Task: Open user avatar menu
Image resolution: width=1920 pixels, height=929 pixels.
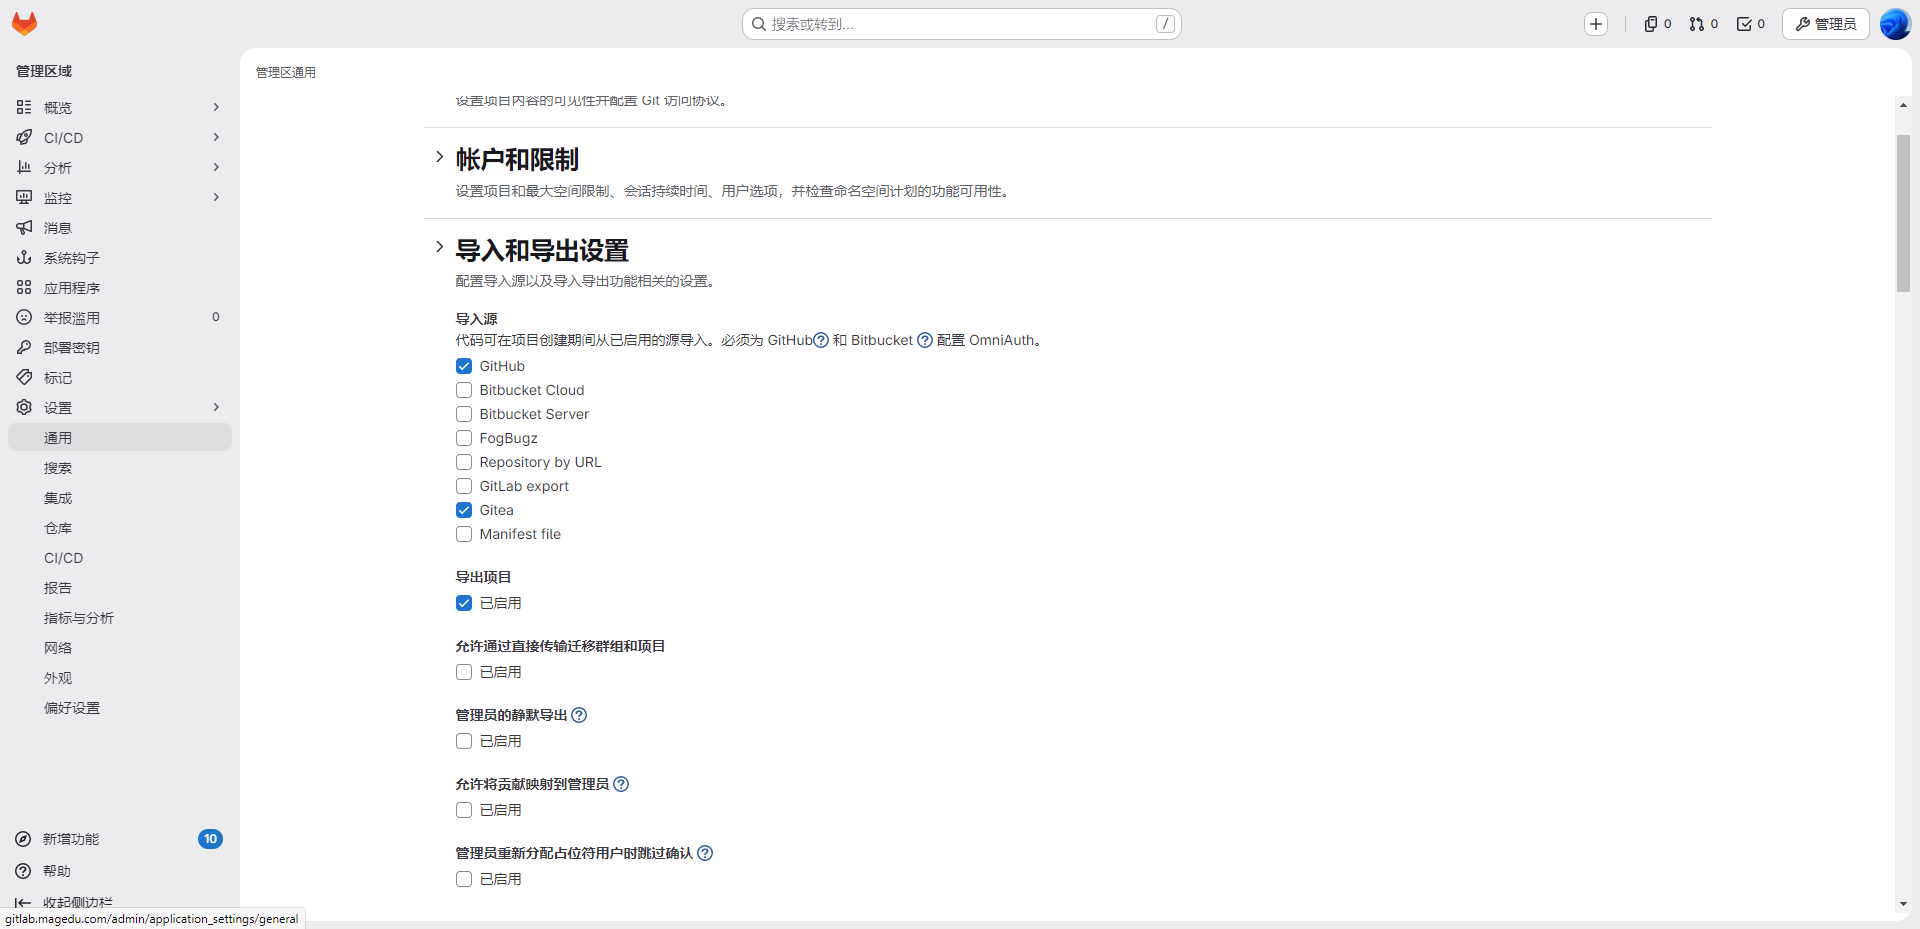Action: (1895, 24)
